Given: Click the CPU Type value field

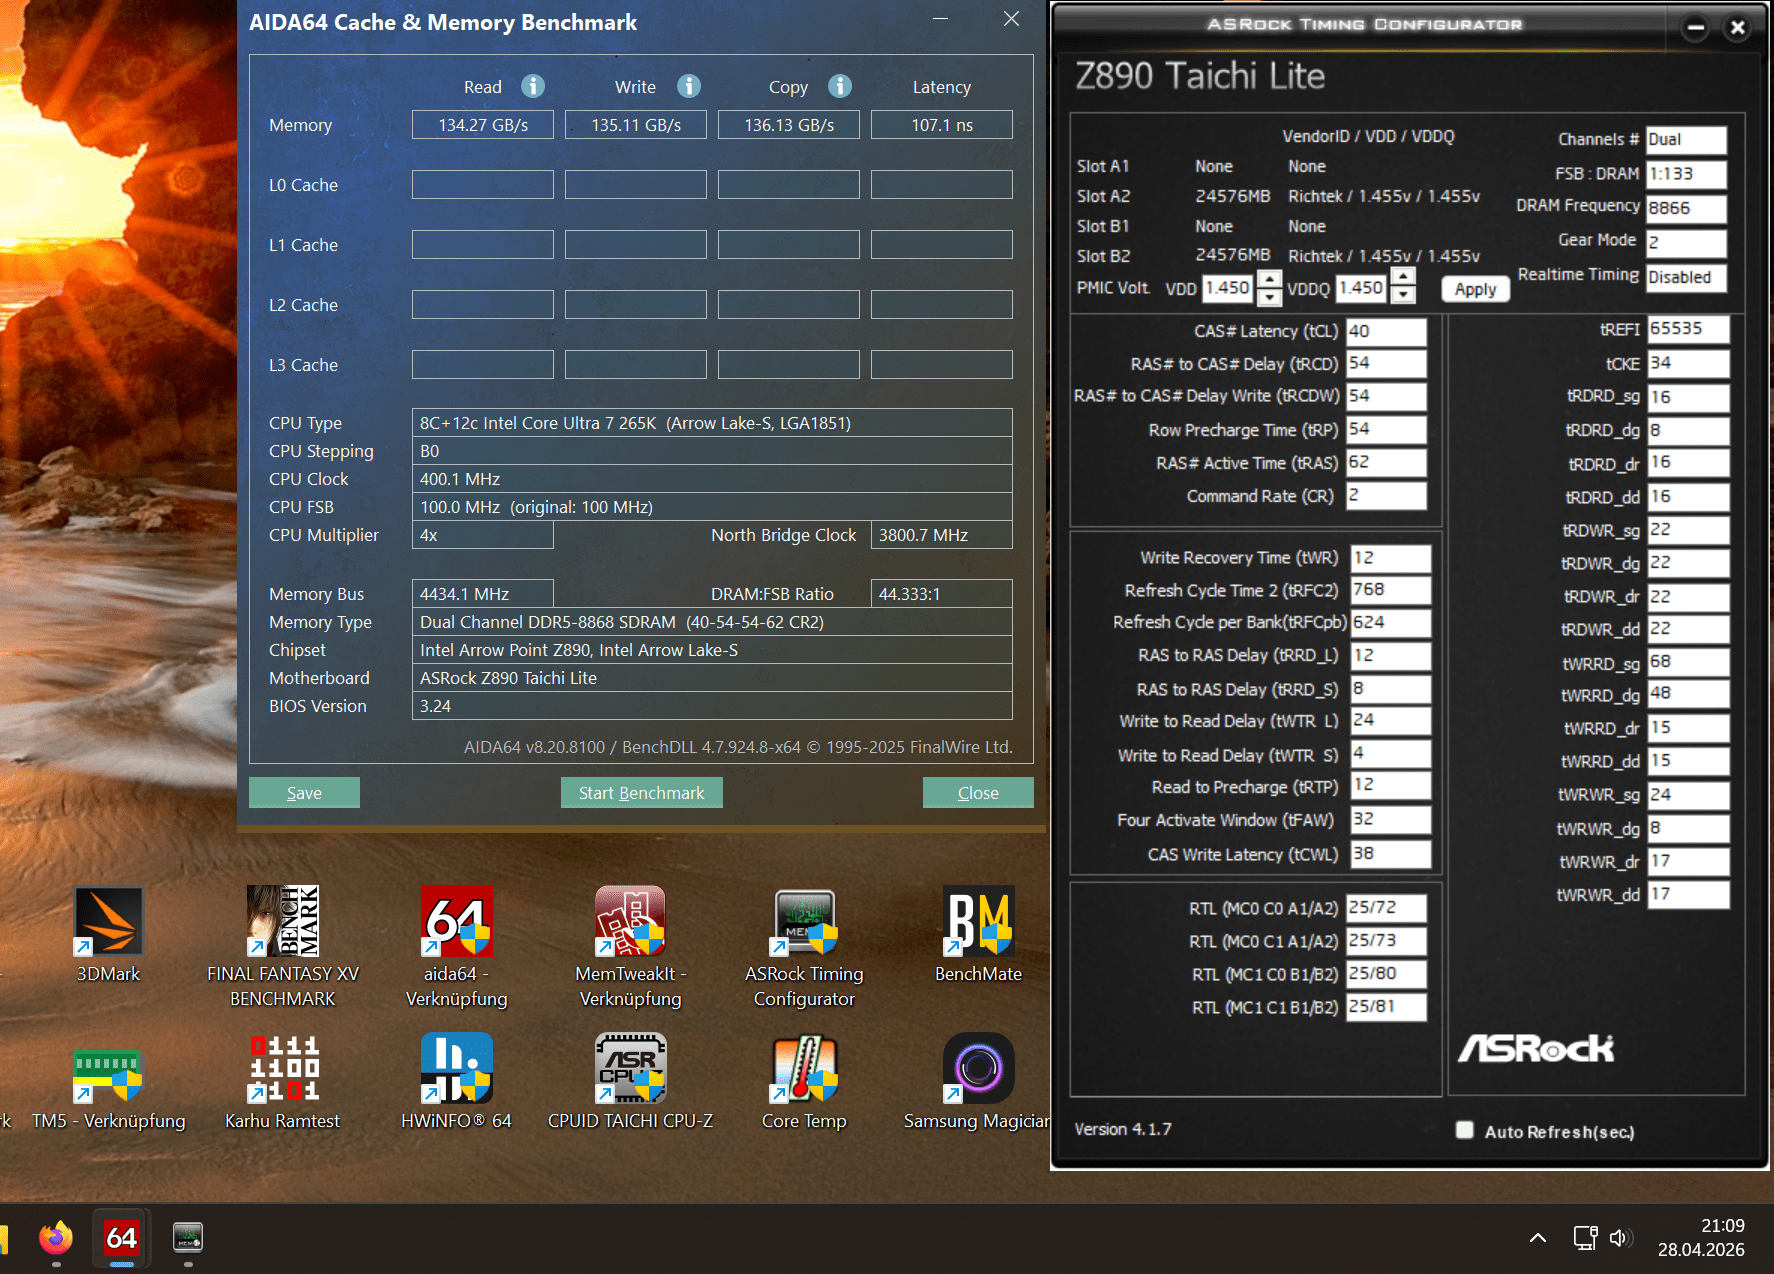Looking at the screenshot, I should [712, 423].
